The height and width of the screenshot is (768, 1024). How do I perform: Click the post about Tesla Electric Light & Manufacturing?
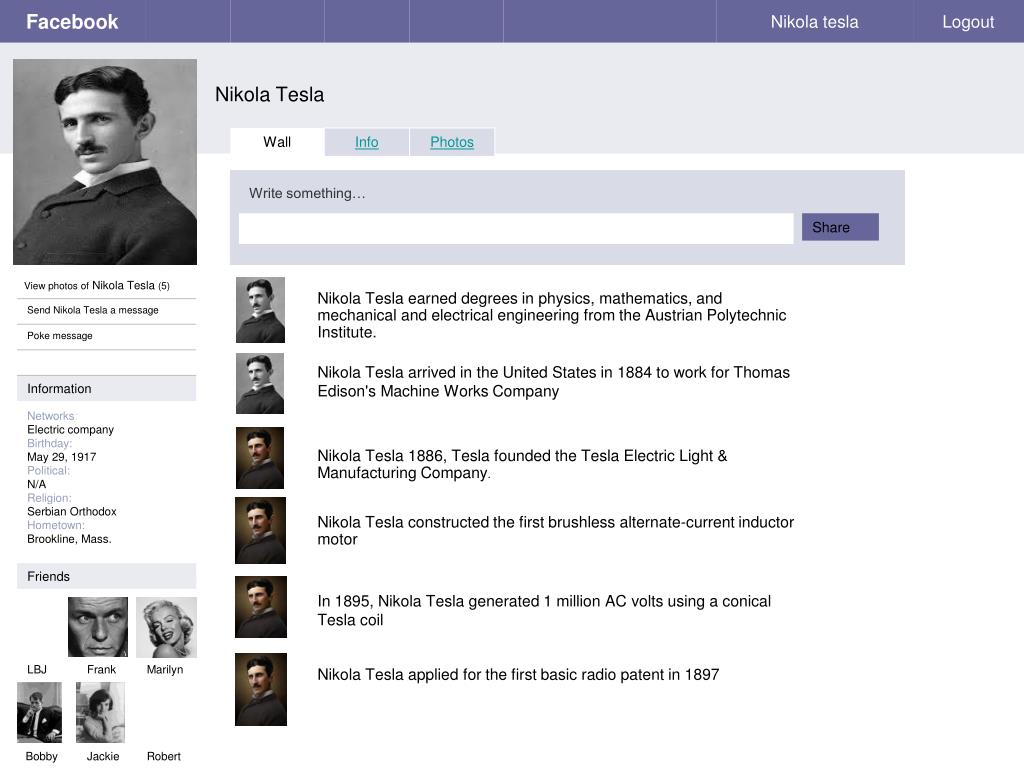(522, 464)
